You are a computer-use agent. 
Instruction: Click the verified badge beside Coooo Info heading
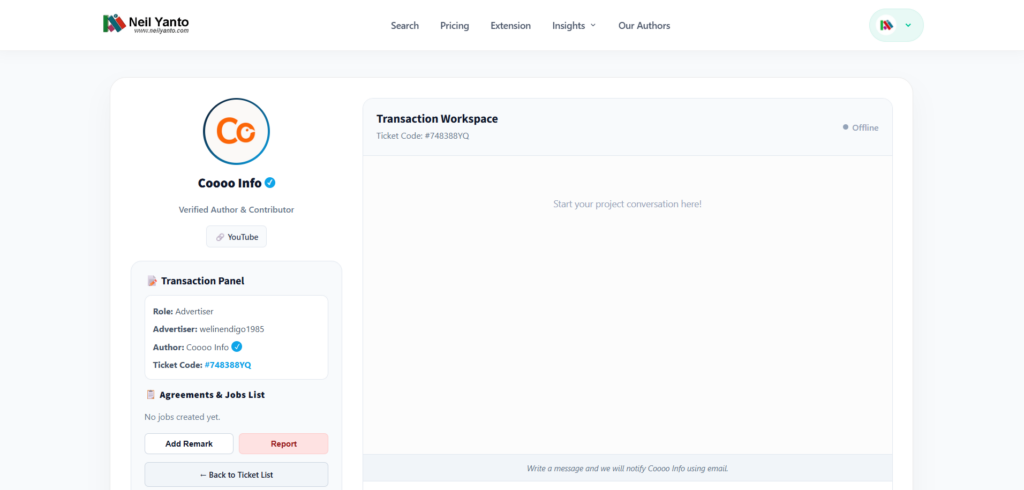tap(270, 182)
